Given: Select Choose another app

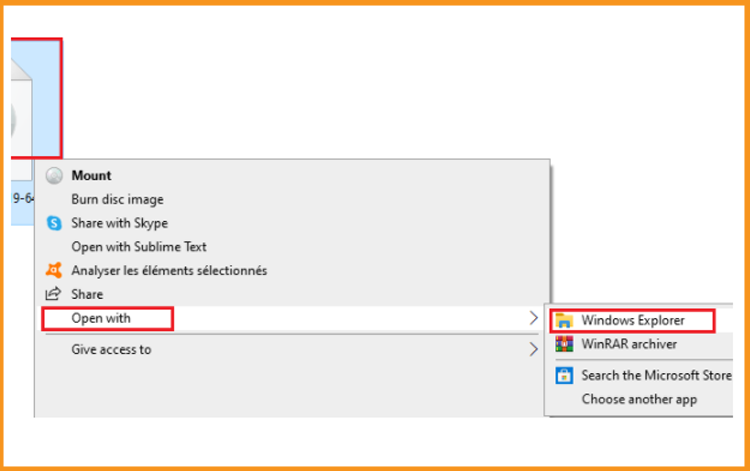Looking at the screenshot, I should point(639,399).
